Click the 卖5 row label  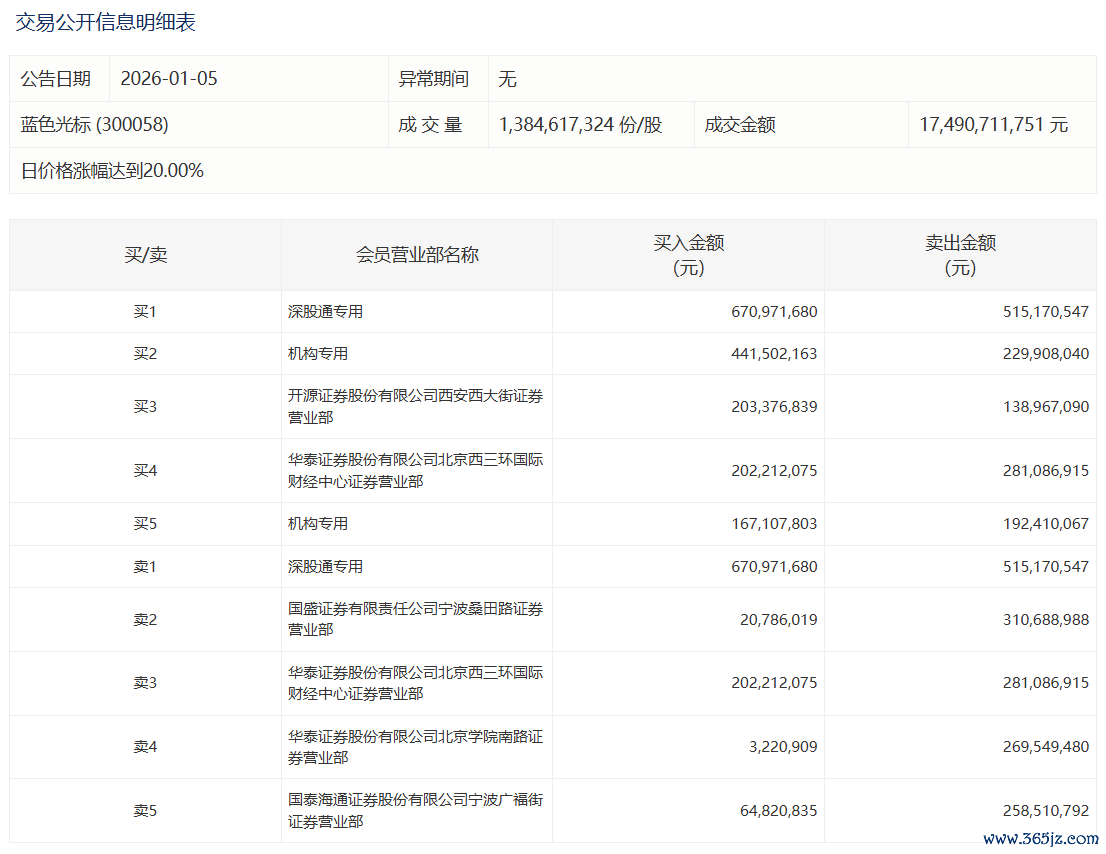[x=145, y=811]
